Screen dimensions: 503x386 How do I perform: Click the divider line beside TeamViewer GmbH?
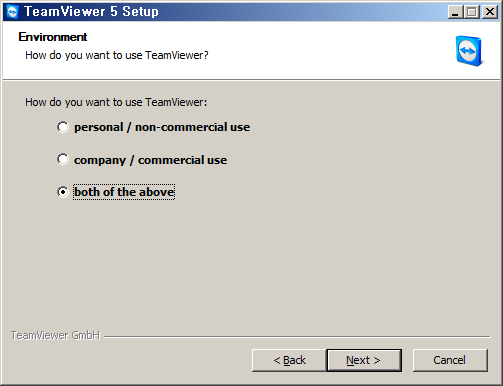point(297,337)
